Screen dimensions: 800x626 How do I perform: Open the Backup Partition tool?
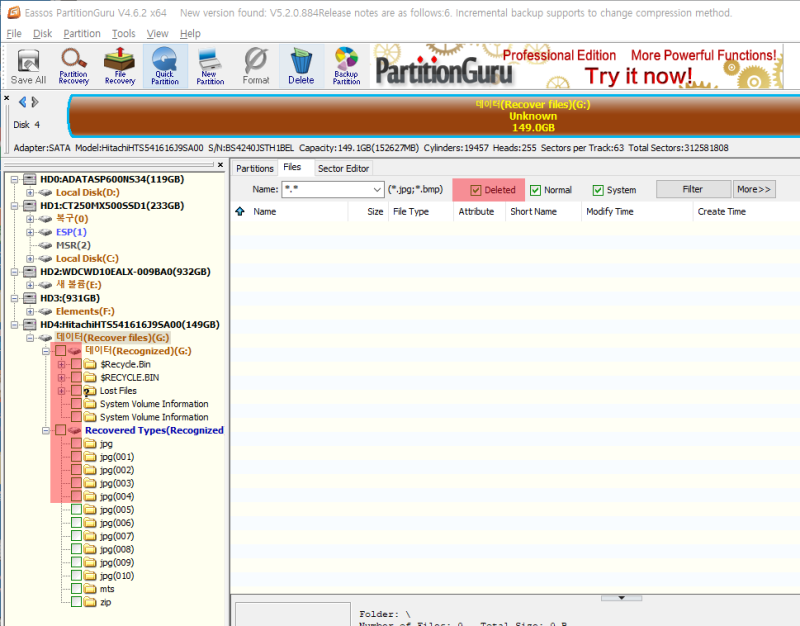[346, 66]
